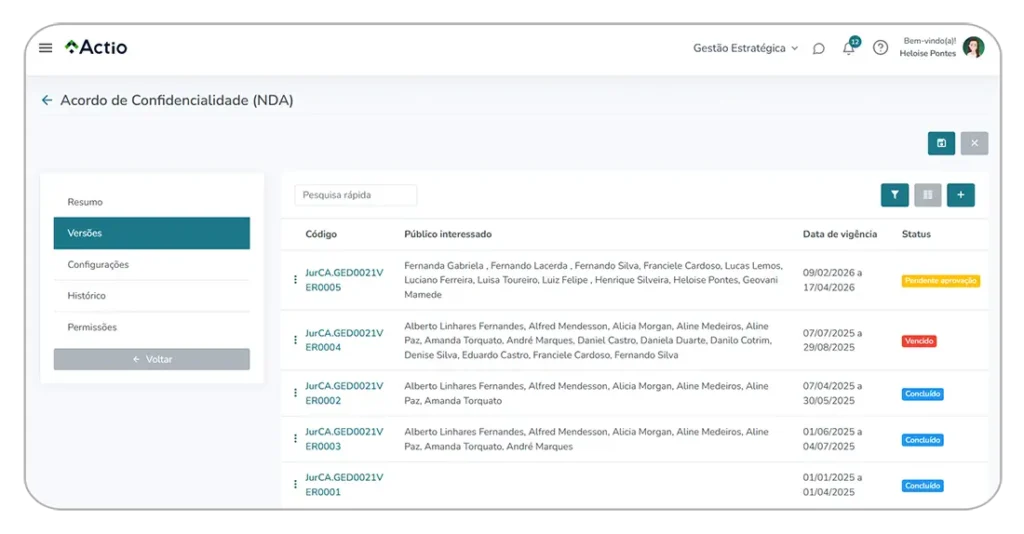The height and width of the screenshot is (534, 1024).
Task: Open the chat messages icon
Action: [x=818, y=48]
